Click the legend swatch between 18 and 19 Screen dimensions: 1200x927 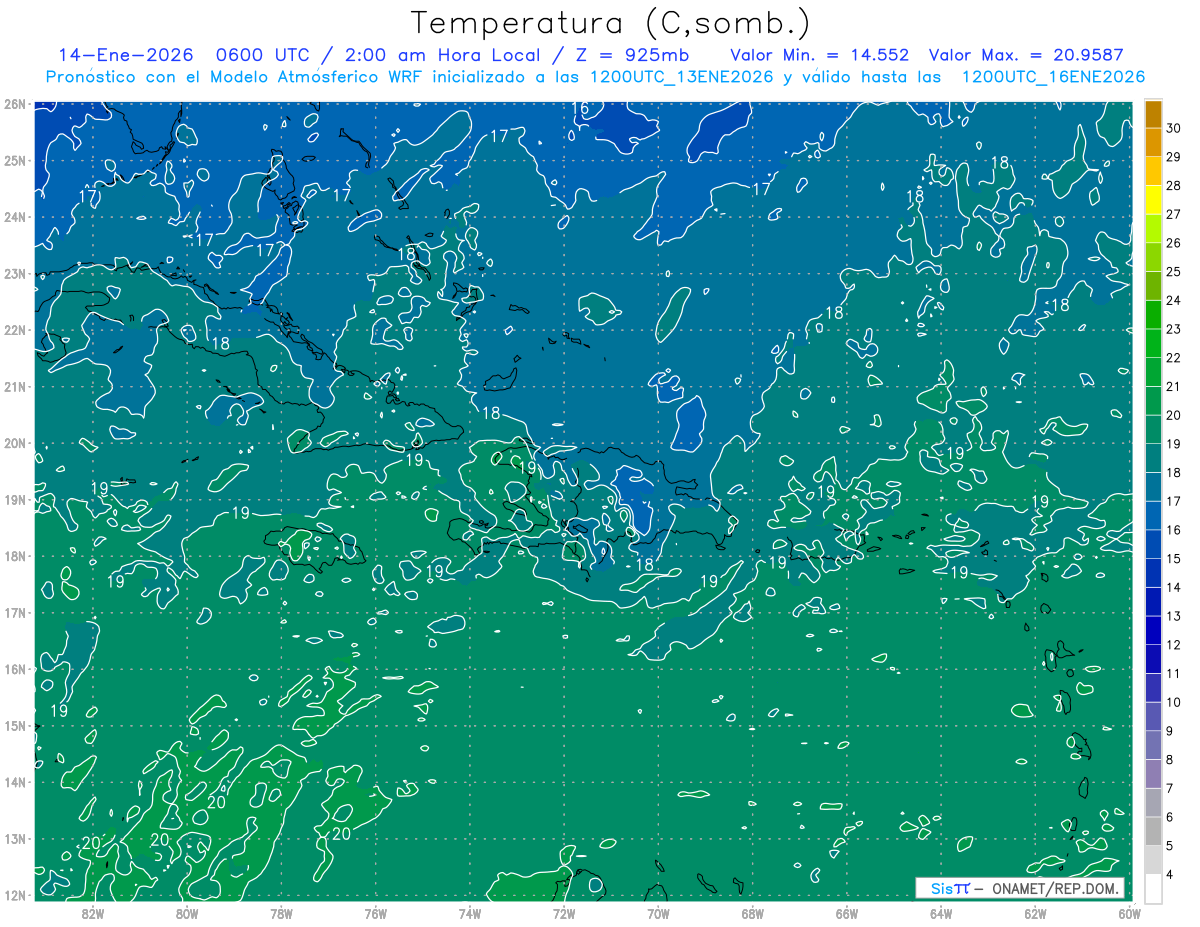point(1153,458)
